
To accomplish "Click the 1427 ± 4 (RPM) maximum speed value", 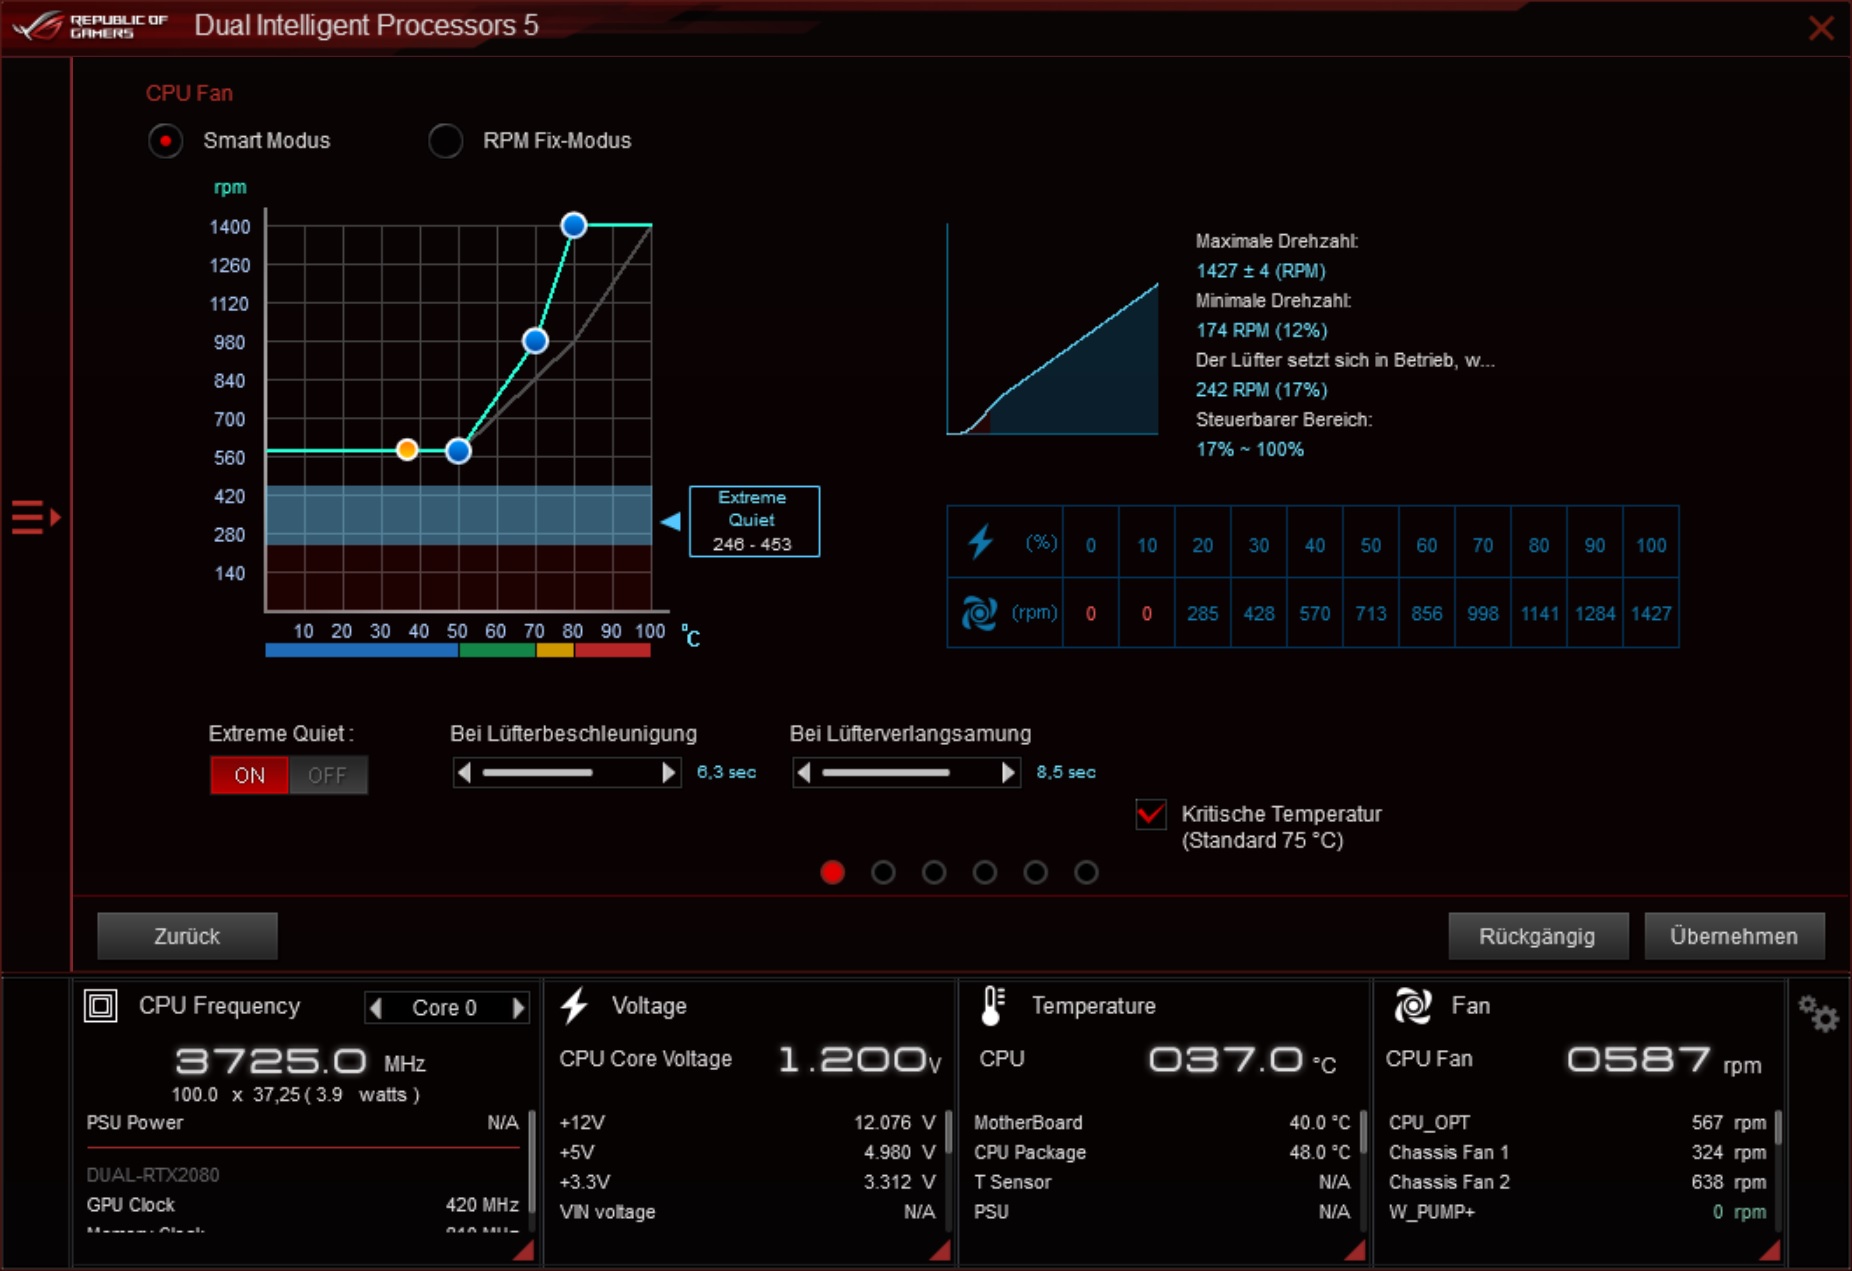I will click(x=1261, y=271).
